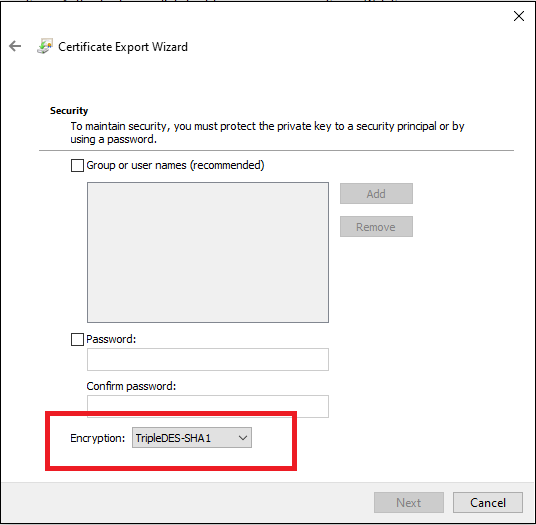Open the Encryption dropdown TripleDES-SHA1
536x525 pixels.
[192, 438]
